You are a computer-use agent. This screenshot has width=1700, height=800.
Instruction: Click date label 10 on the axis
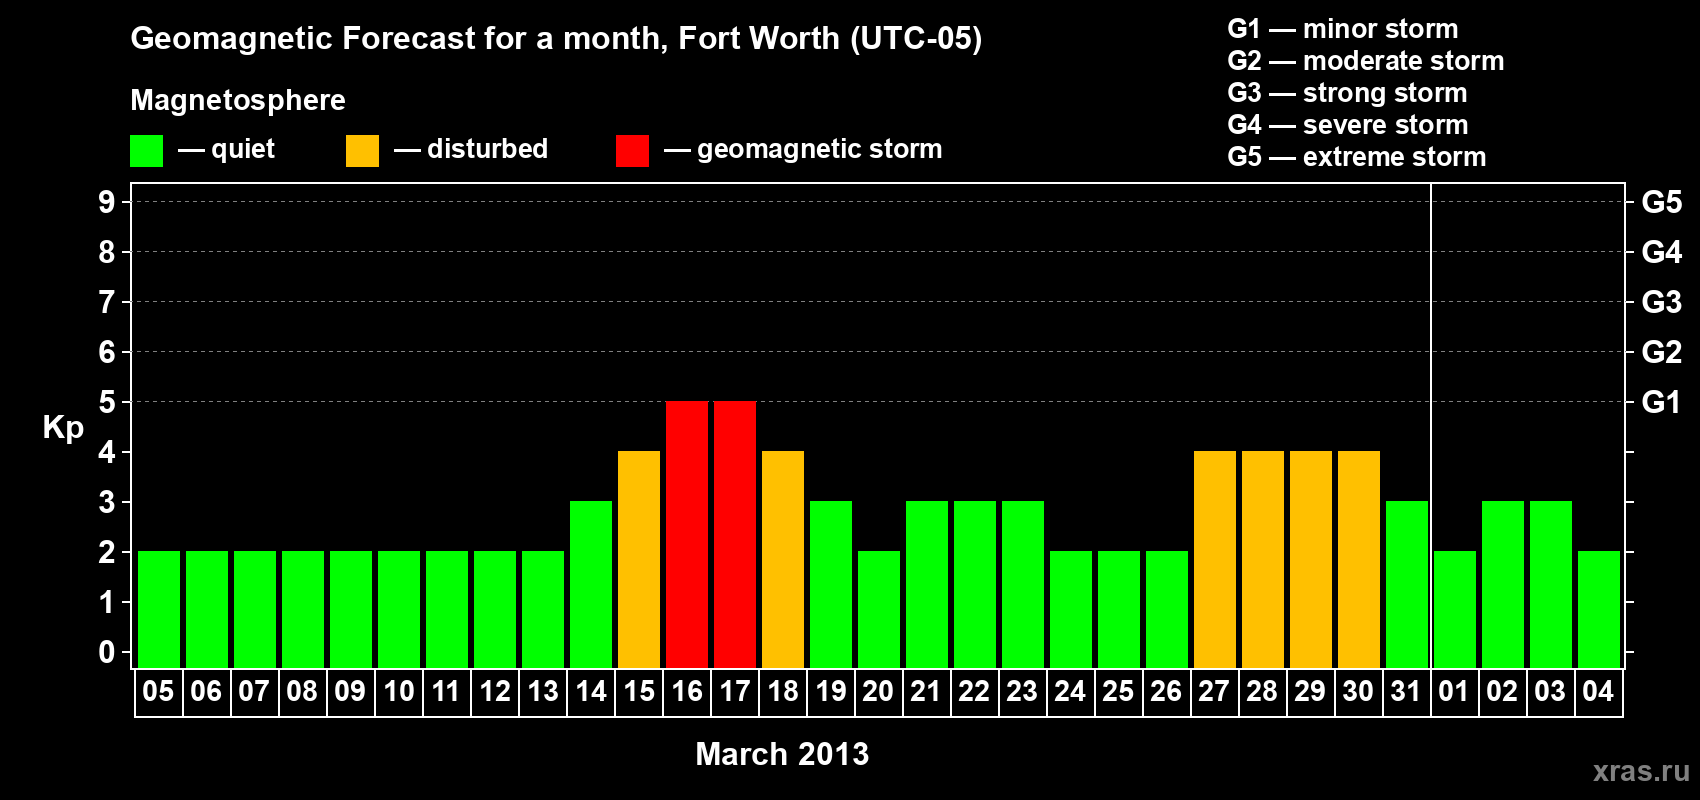coord(398,691)
